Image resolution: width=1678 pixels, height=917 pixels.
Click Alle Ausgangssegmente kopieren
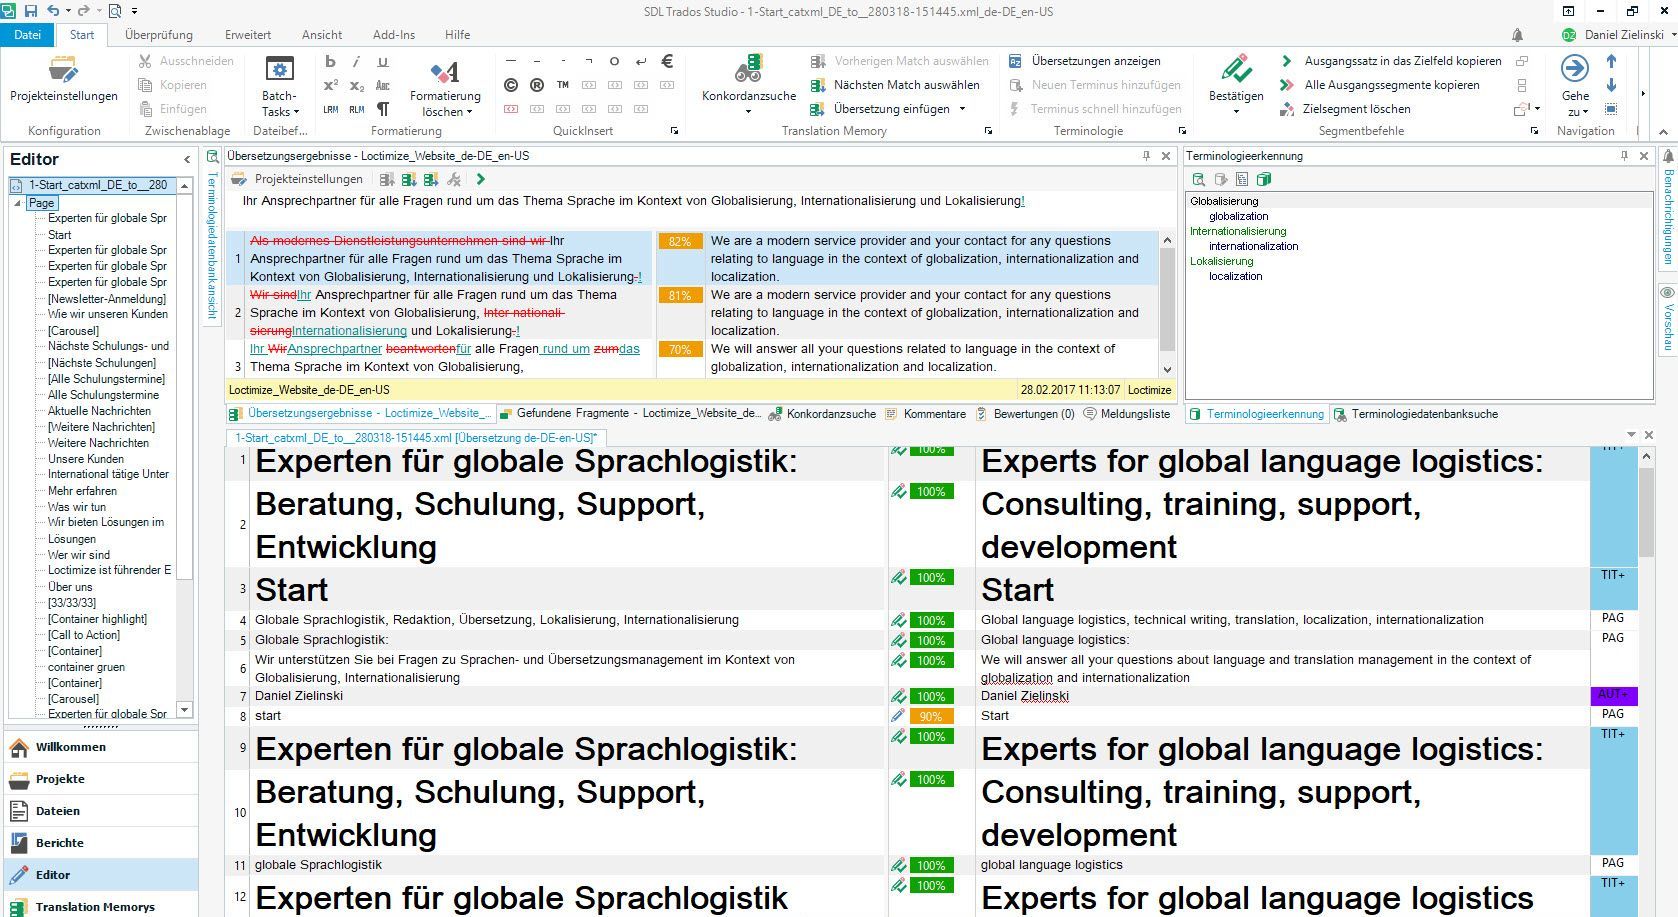[1380, 85]
